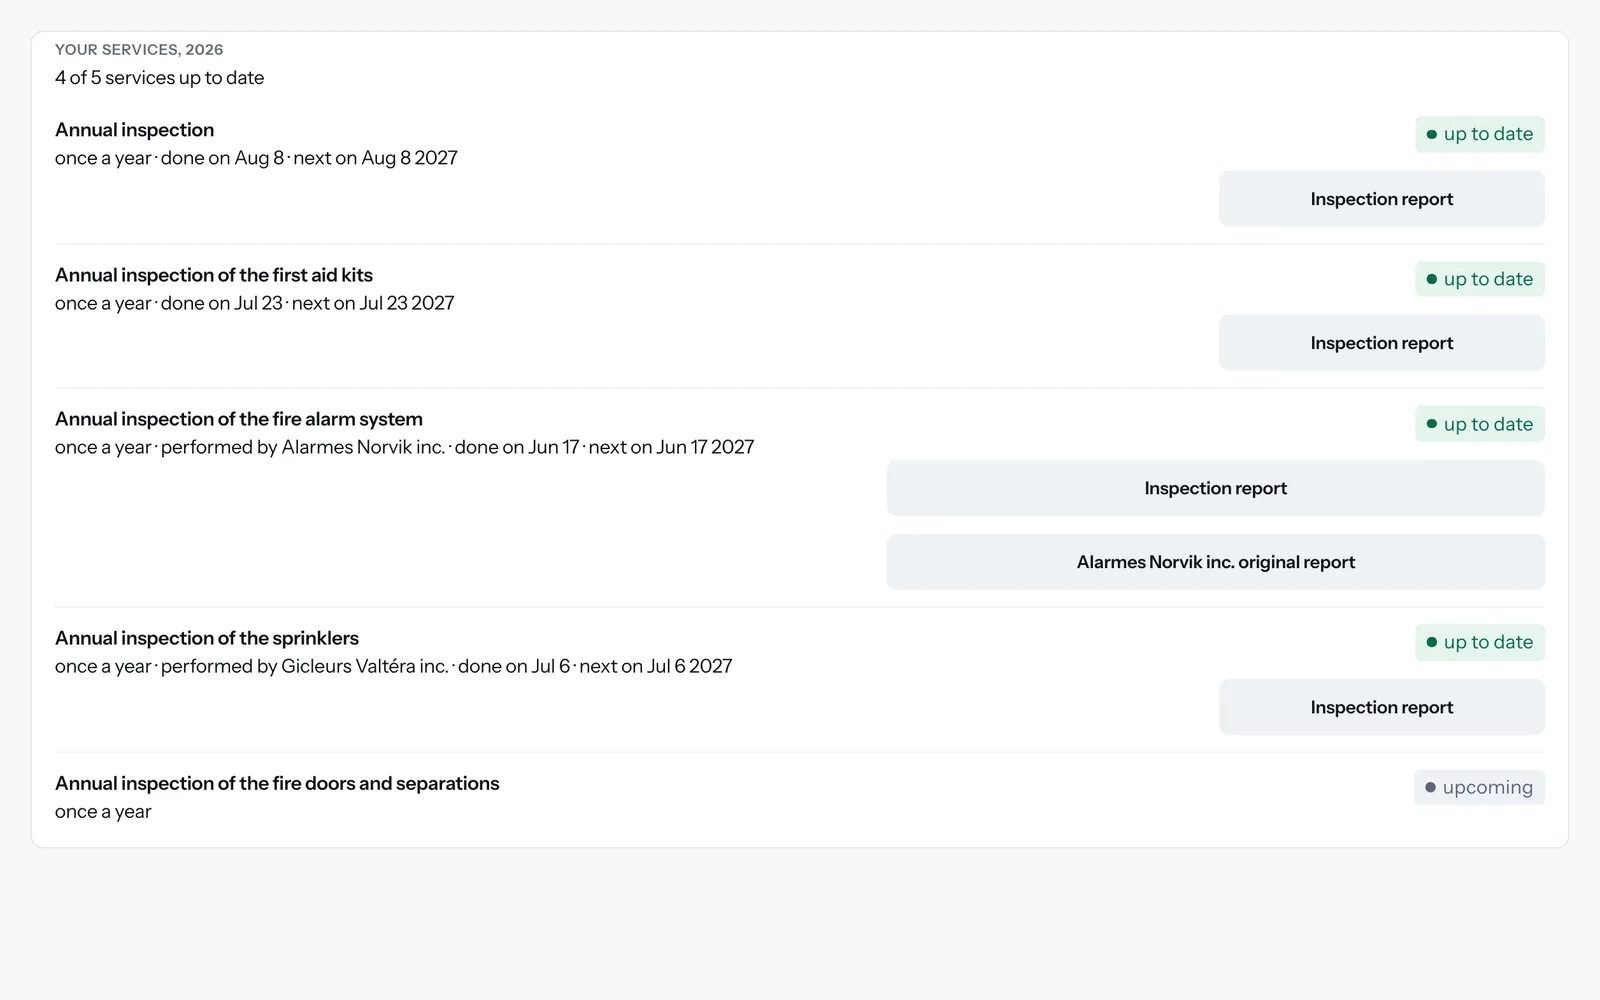Open Inspection report for sprinklers
The width and height of the screenshot is (1600, 1000).
(1381, 707)
